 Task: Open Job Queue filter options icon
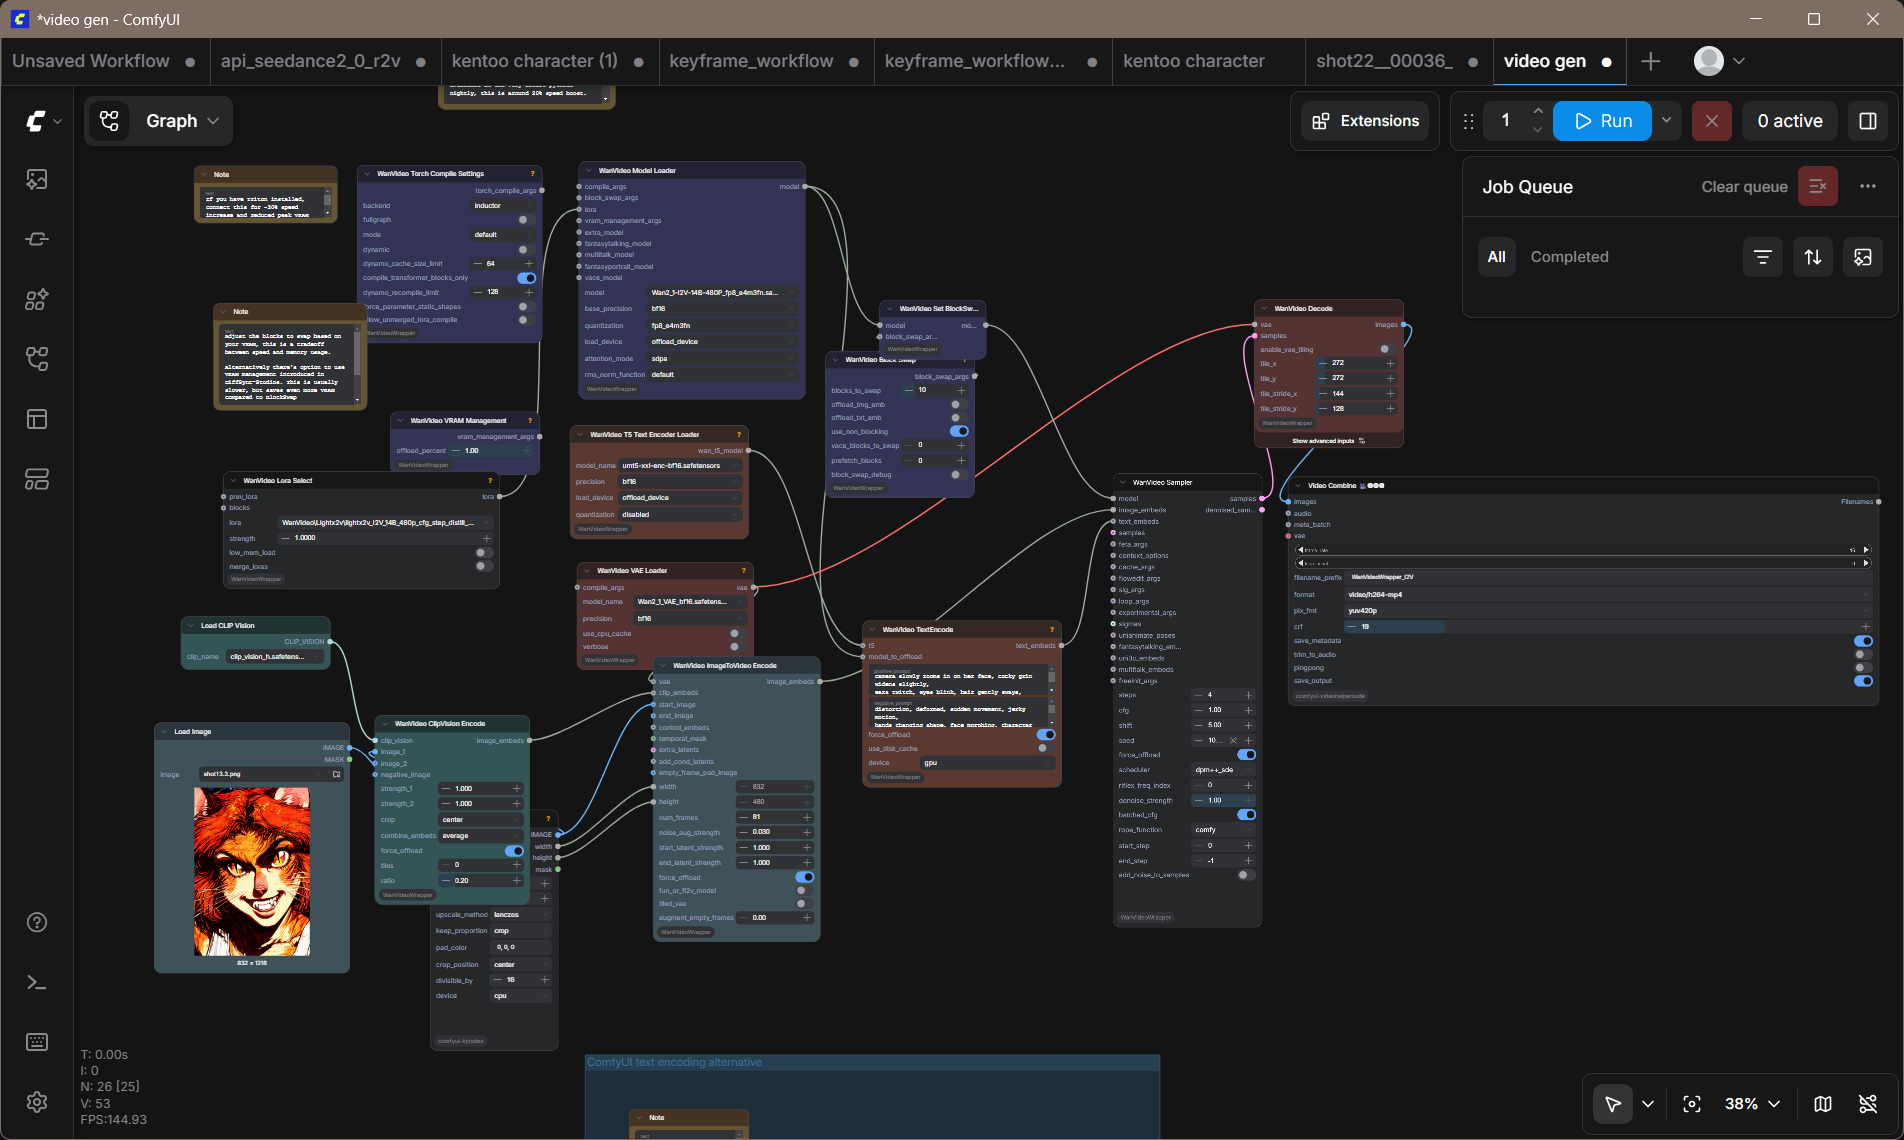click(1763, 257)
